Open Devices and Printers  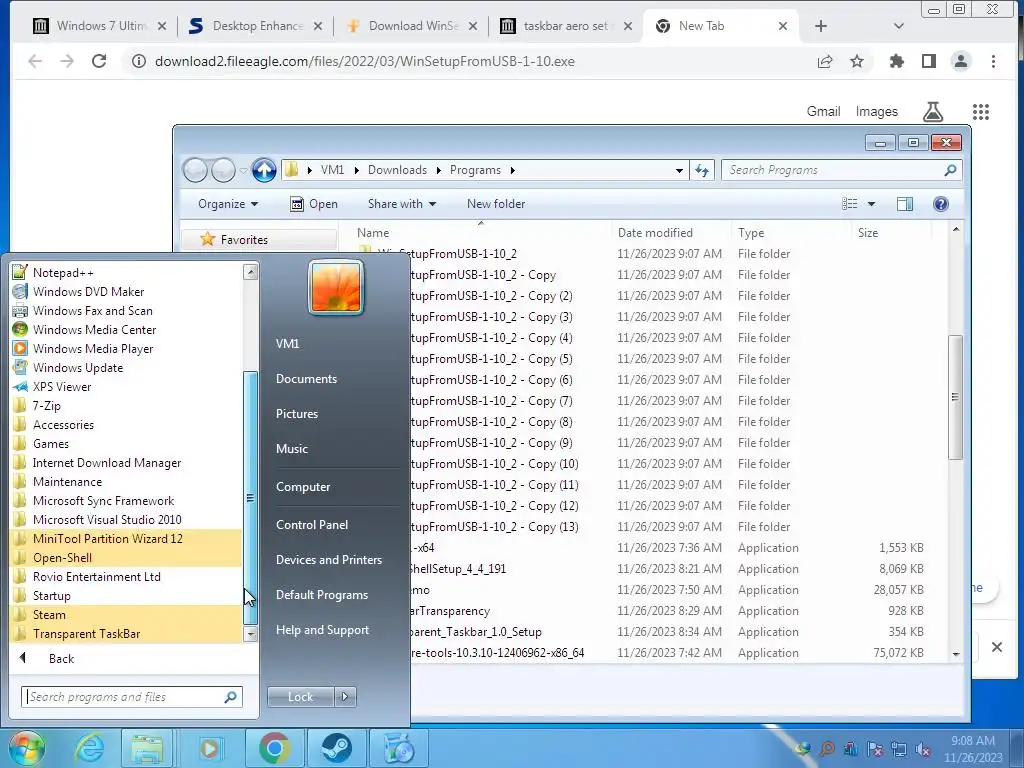(x=328, y=560)
